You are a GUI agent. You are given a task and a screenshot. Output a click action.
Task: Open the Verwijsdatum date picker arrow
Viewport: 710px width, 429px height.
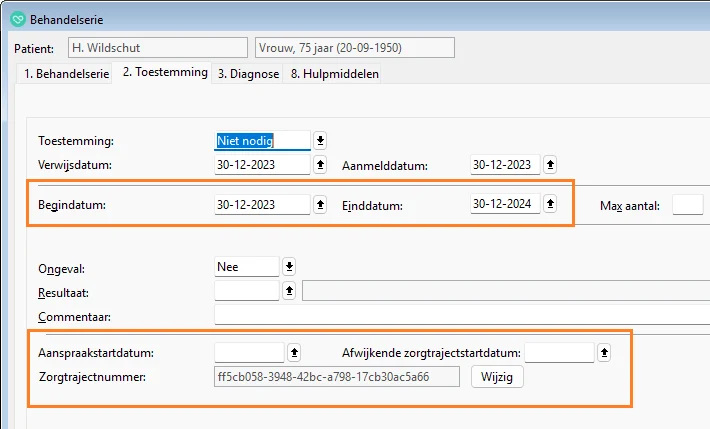click(x=320, y=165)
